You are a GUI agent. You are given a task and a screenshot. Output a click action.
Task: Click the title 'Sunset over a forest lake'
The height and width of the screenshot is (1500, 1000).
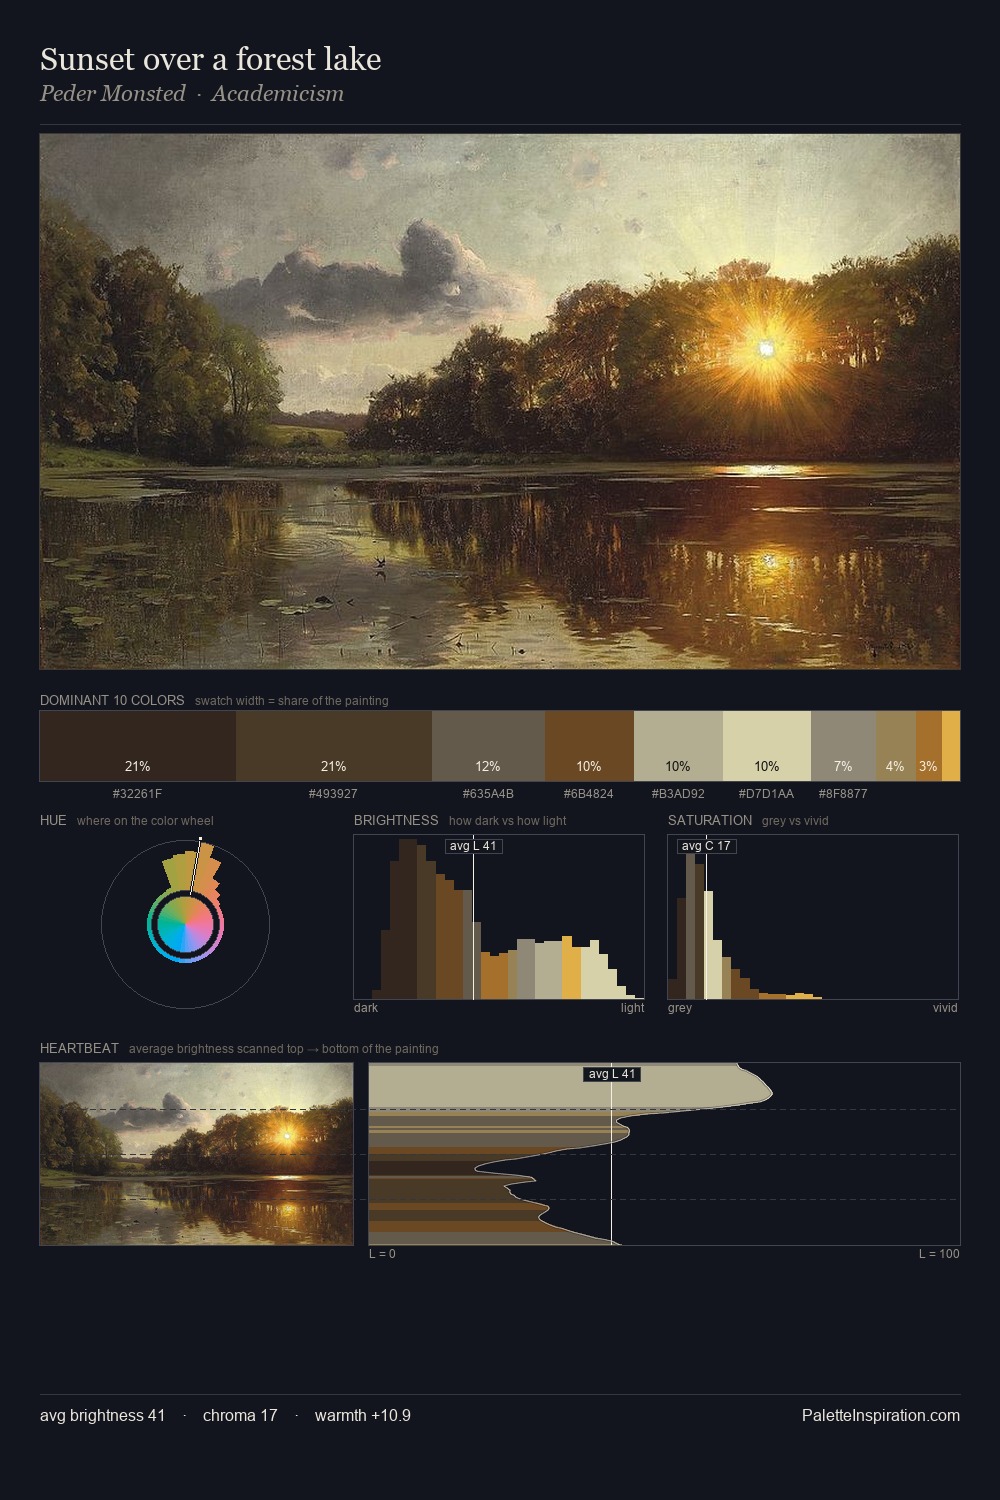(x=210, y=59)
